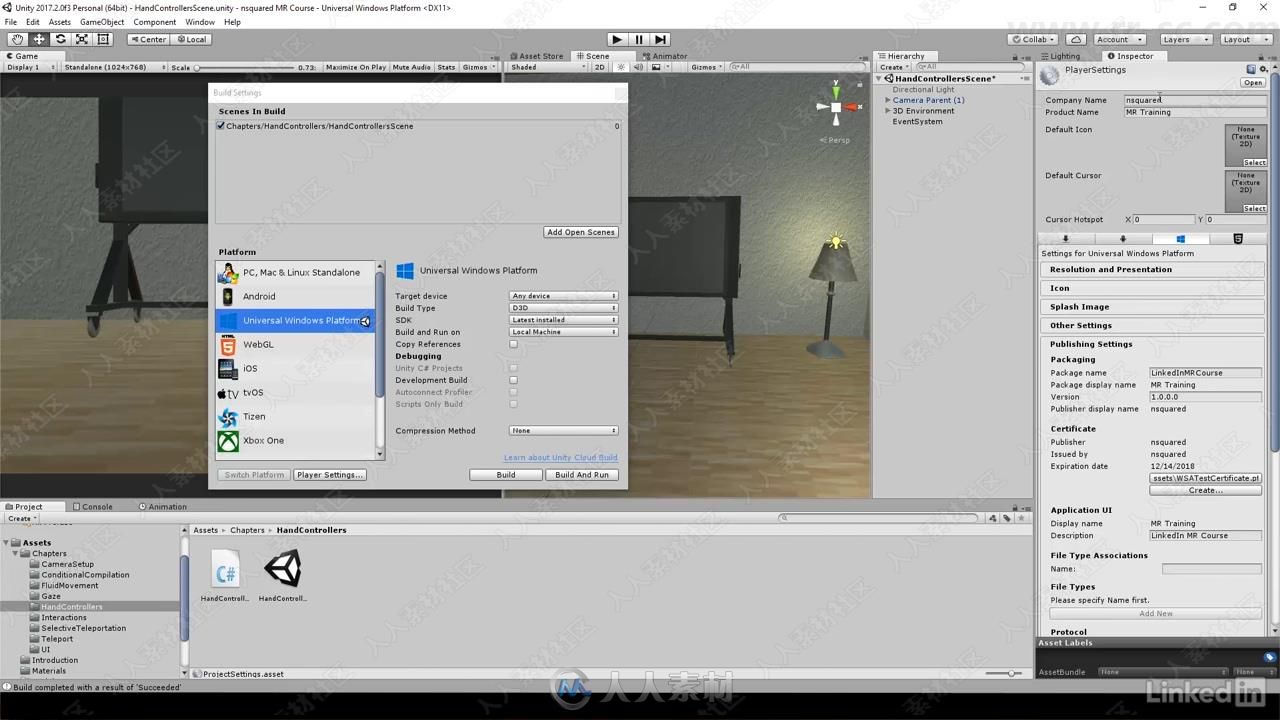Select iOS platform

(296, 368)
